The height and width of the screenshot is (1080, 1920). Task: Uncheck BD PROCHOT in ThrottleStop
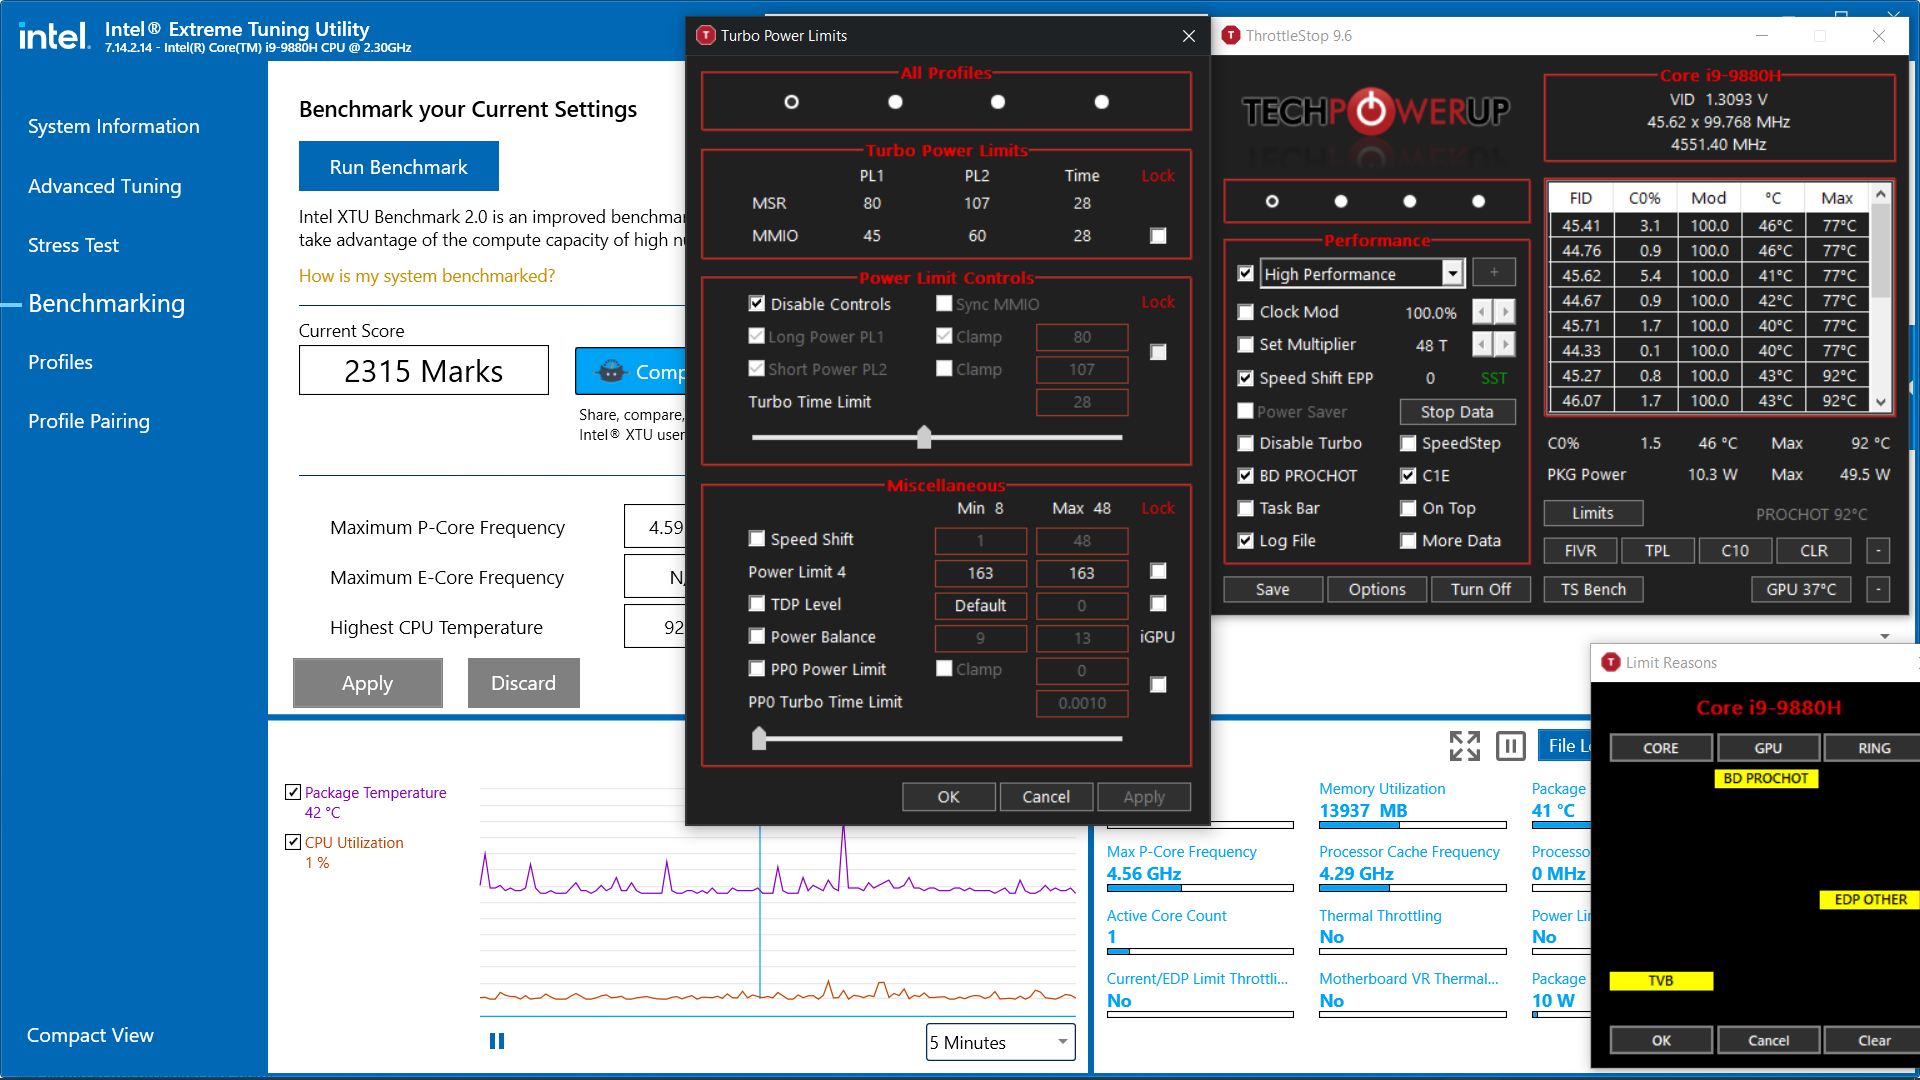[x=1245, y=476]
